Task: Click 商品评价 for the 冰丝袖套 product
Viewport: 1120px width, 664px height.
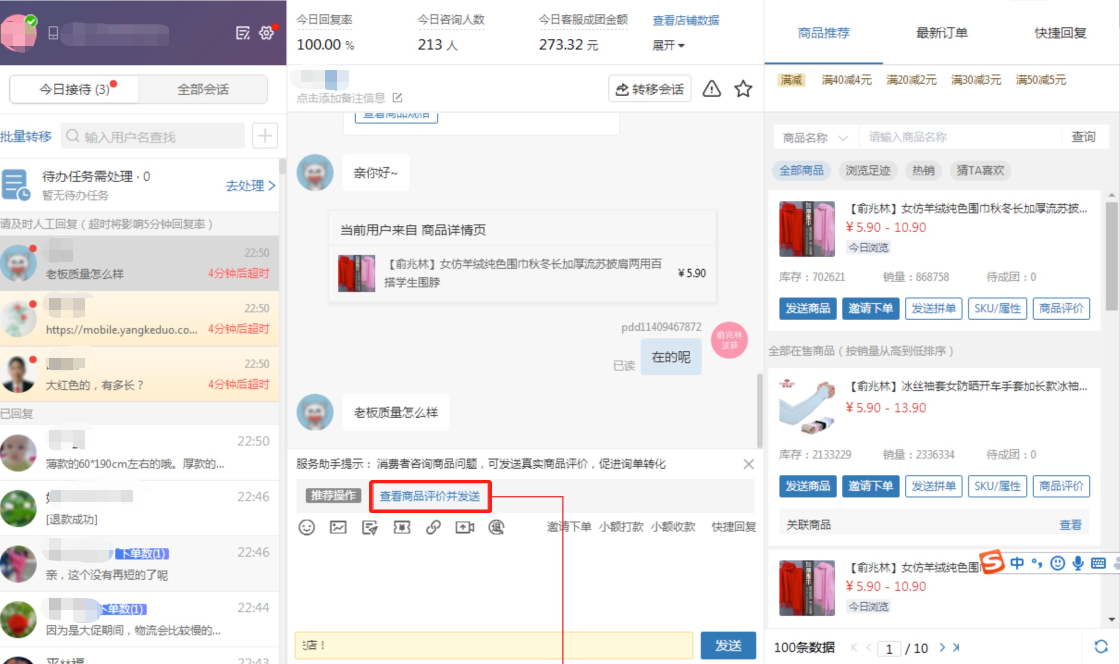Action: [x=1061, y=486]
